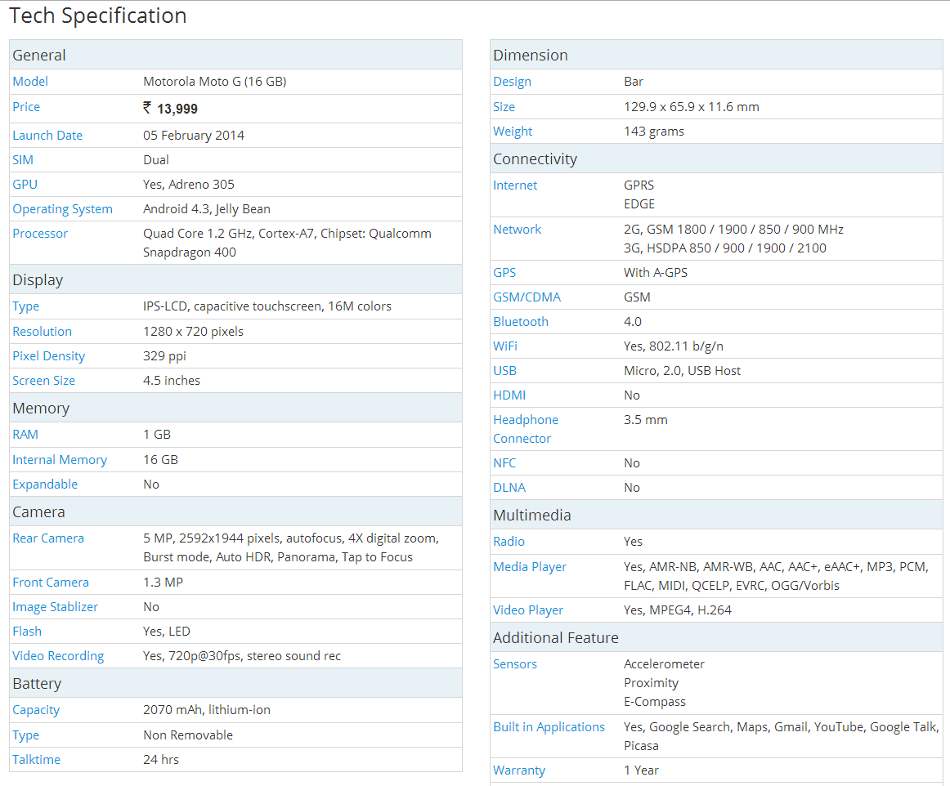Click Pixel Density link

point(48,356)
